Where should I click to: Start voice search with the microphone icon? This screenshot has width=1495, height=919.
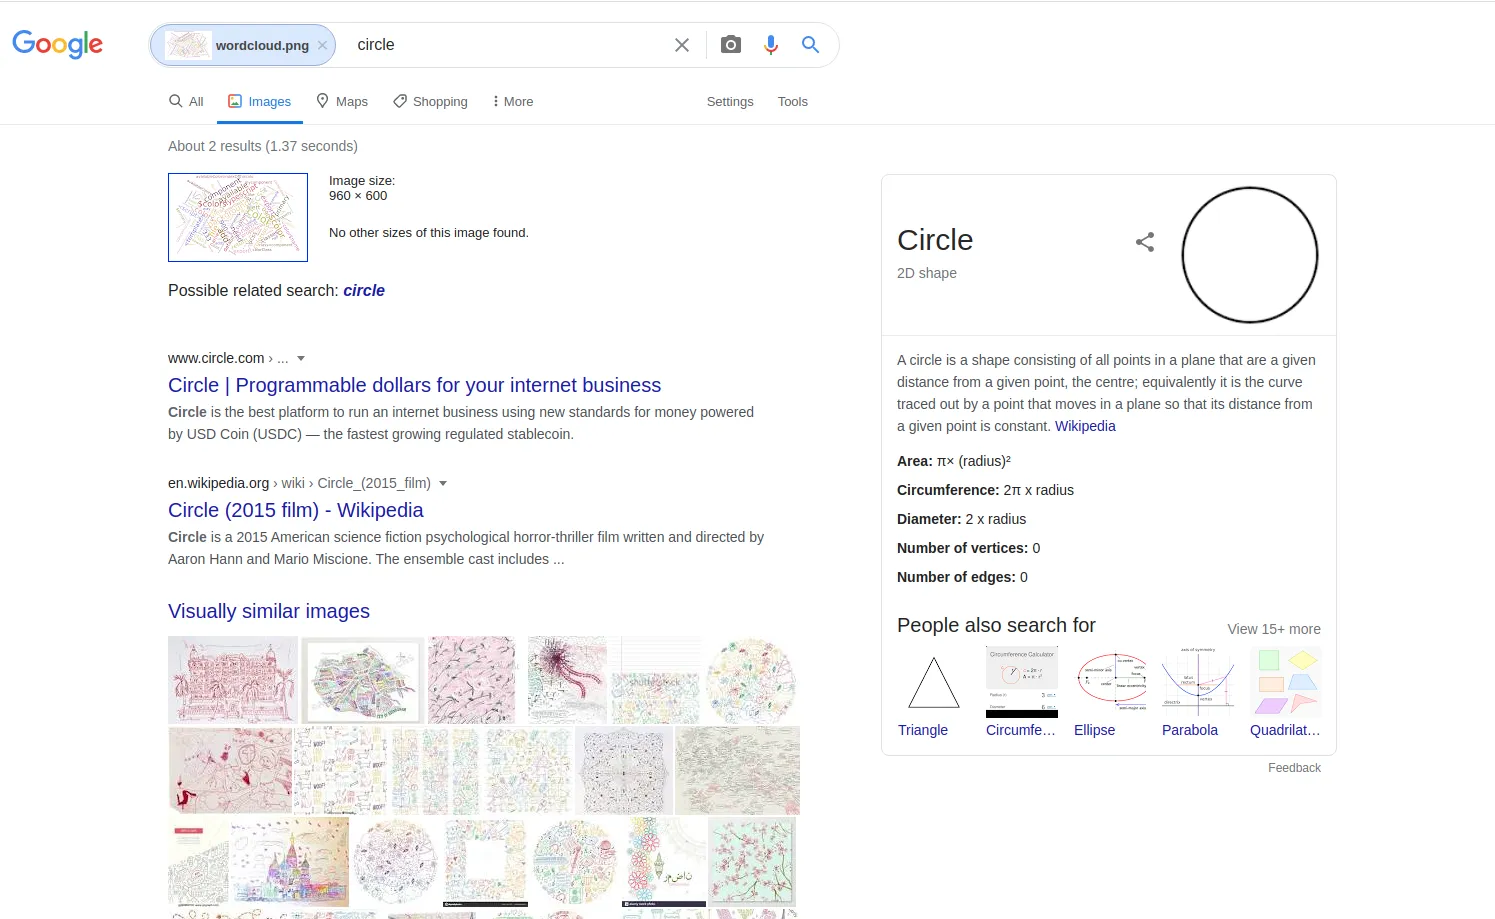click(771, 45)
